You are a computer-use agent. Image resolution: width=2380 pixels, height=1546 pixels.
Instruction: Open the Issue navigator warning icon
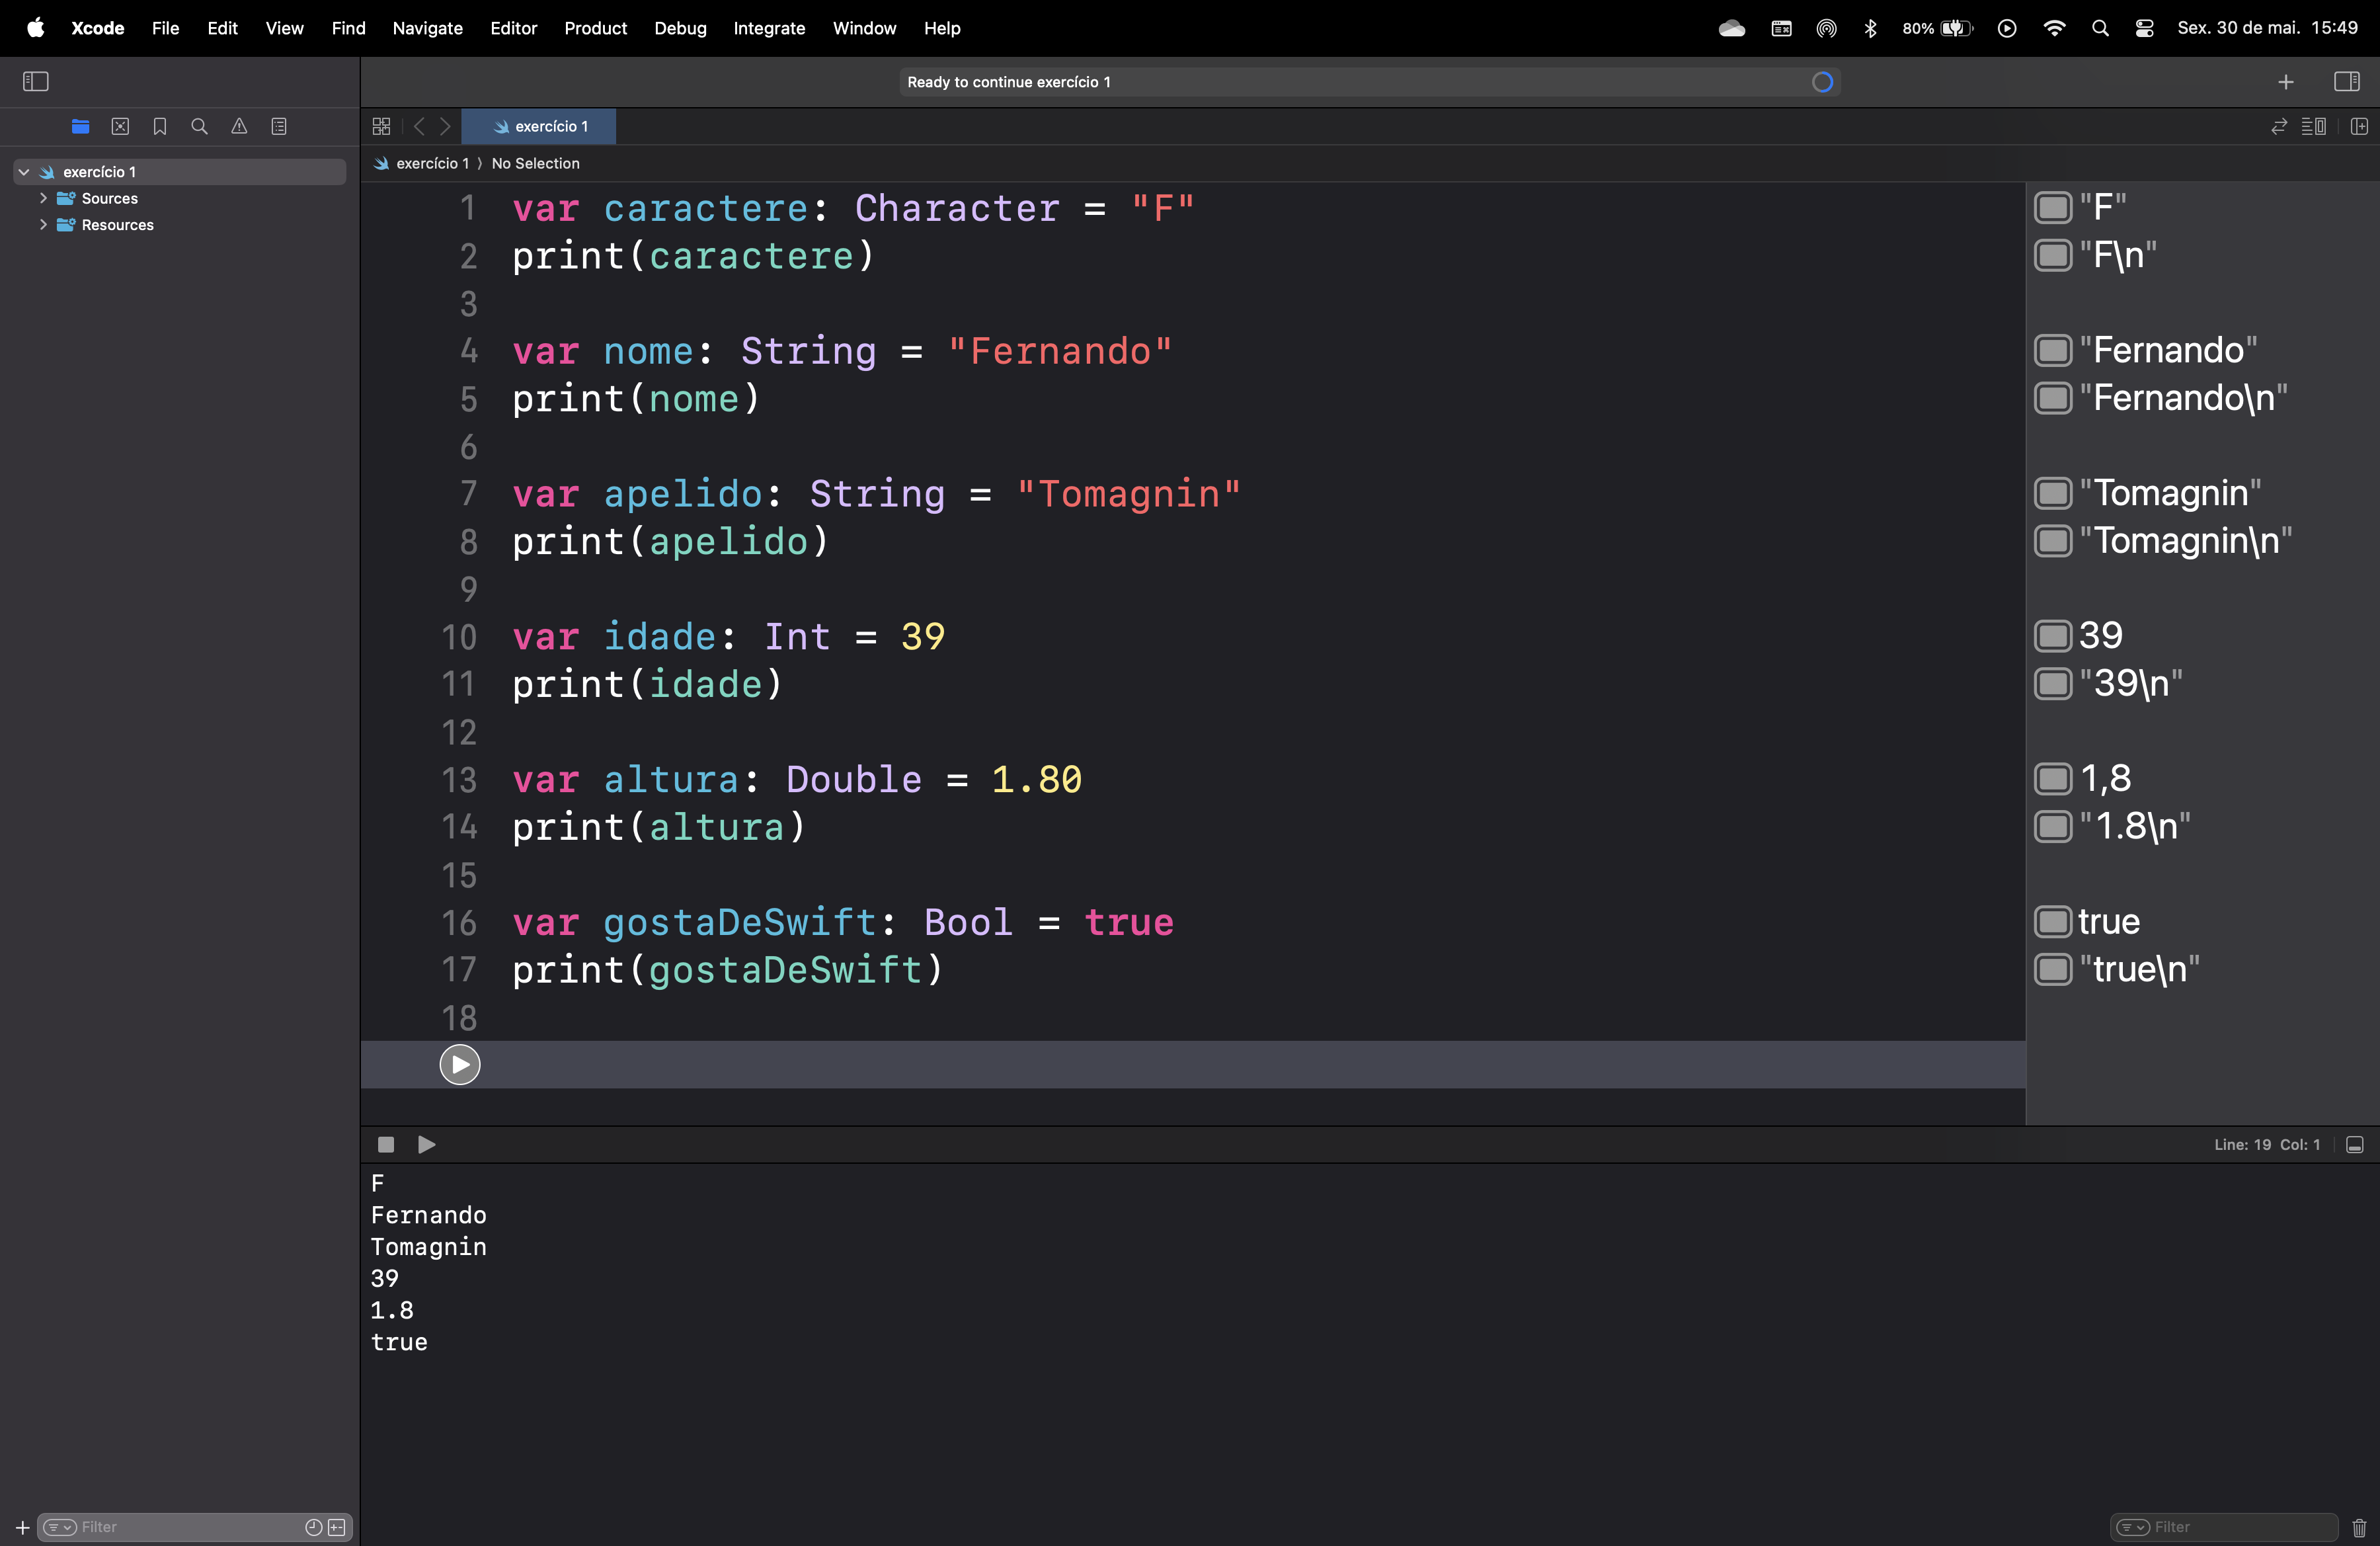[239, 127]
